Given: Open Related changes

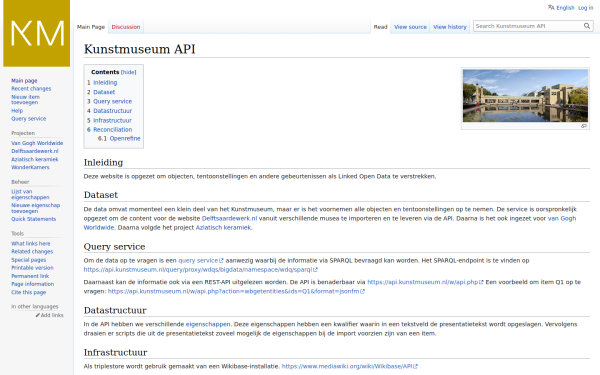Looking at the screenshot, I should click(32, 252).
